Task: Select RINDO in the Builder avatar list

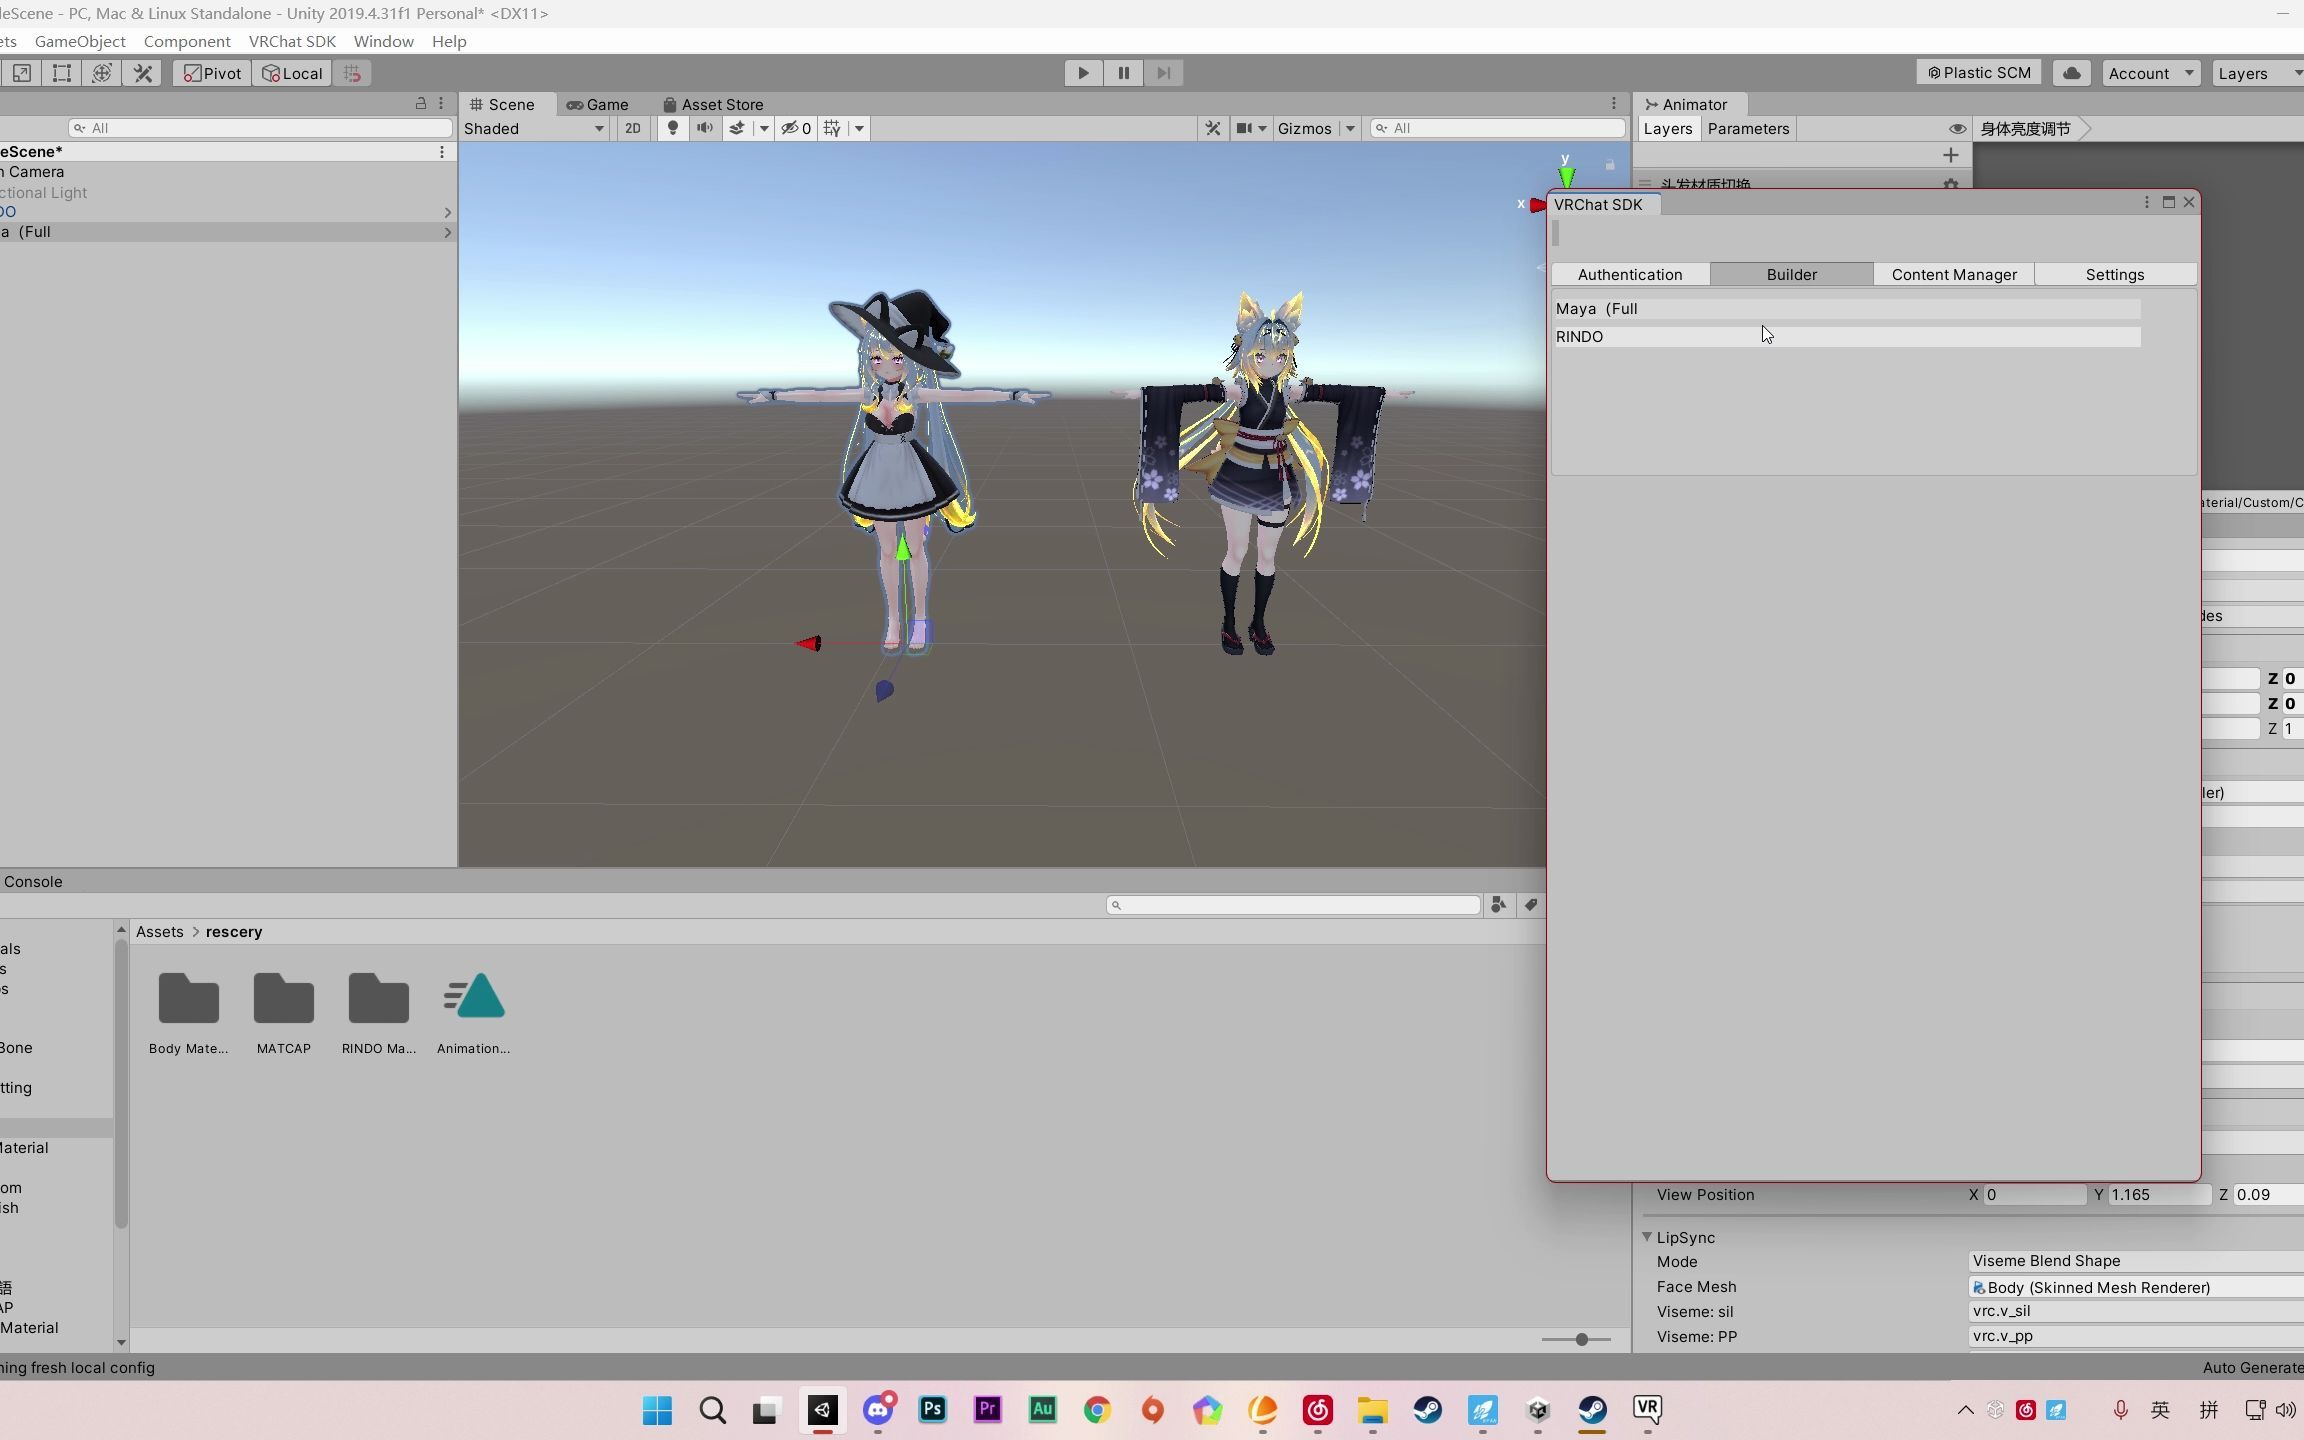Action: click(1700, 337)
